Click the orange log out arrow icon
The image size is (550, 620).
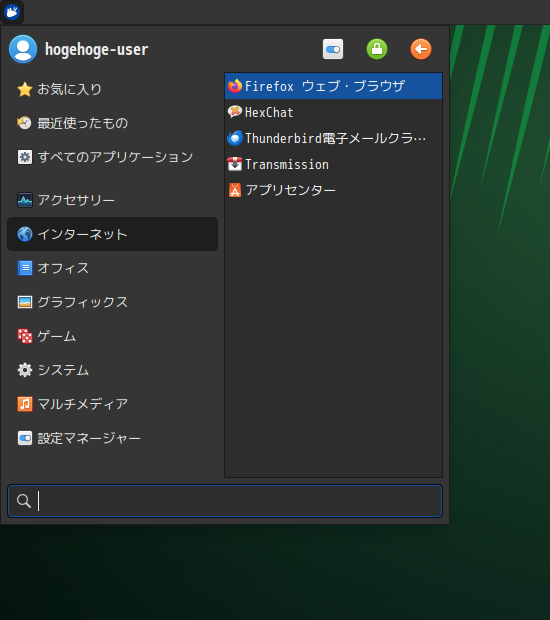point(421,49)
